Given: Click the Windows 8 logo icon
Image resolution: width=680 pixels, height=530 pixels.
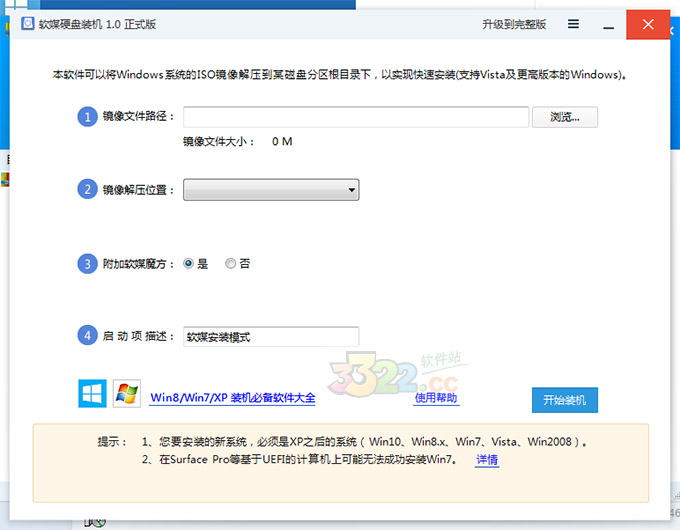Looking at the screenshot, I should (92, 393).
